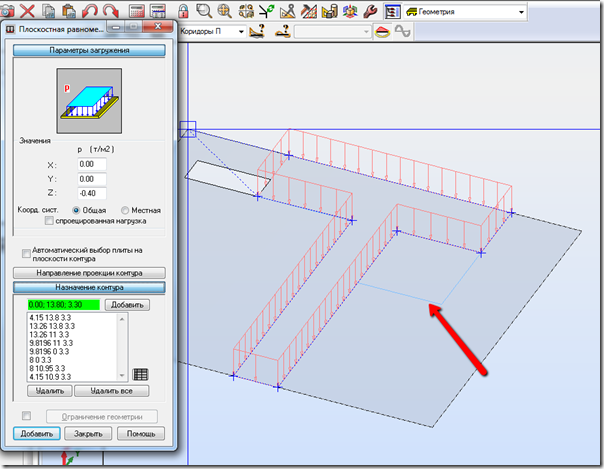Click the undo arrow icon

click(x=90, y=12)
